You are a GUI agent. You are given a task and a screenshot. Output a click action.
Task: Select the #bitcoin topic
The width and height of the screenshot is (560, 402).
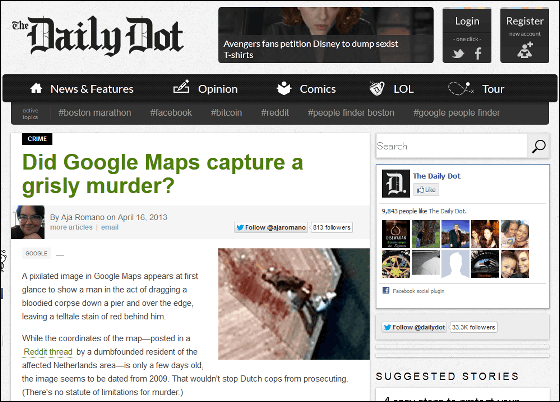tap(226, 113)
